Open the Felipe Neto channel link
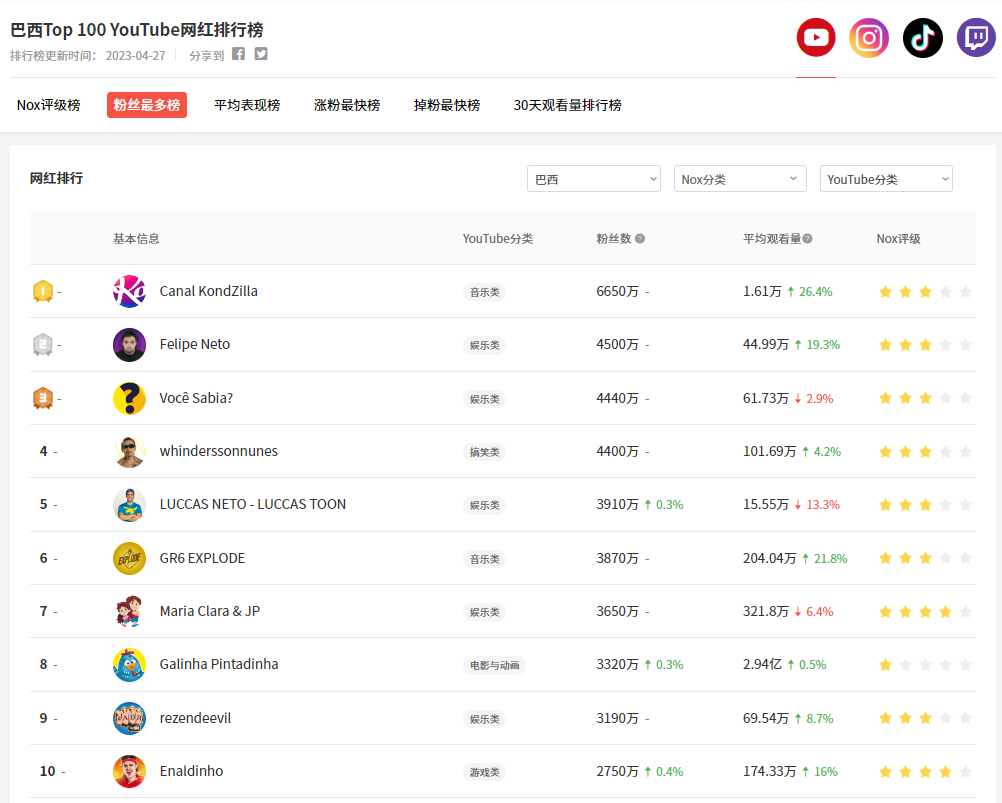 pos(194,344)
